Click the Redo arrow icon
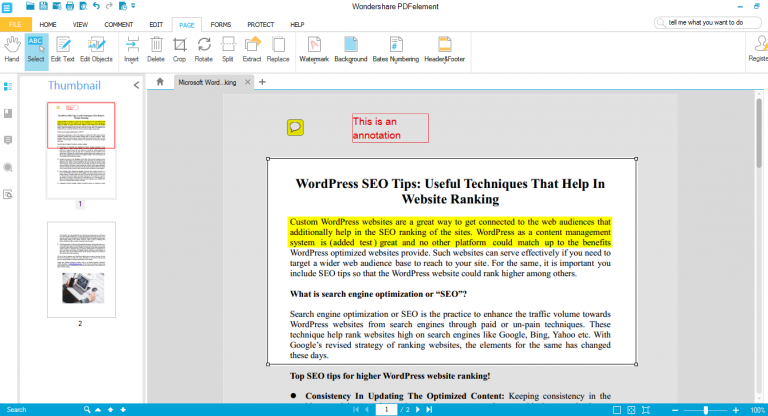 (x=109, y=6)
